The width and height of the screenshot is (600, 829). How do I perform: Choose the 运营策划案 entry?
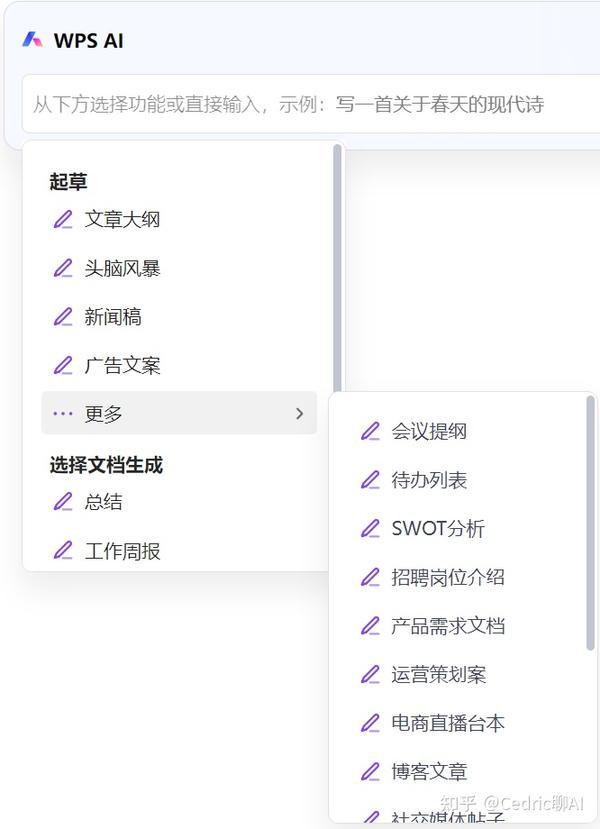[432, 674]
